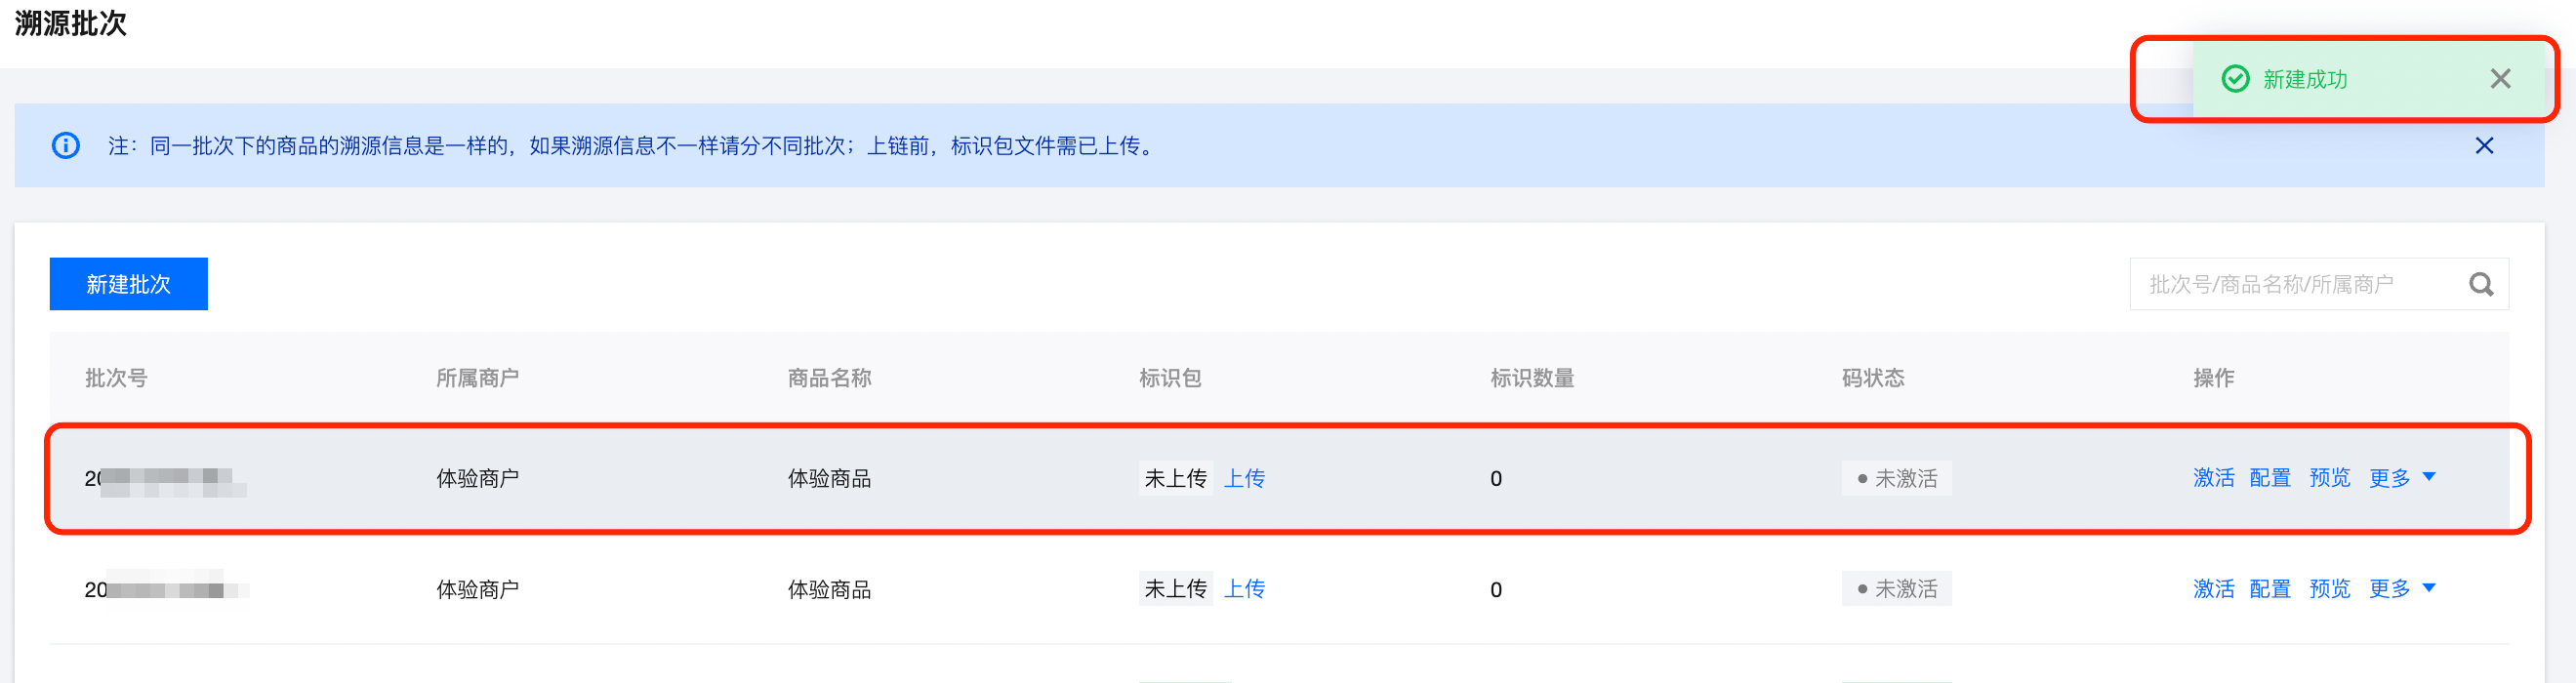Click the 未激活 status tag, first row
The height and width of the screenshot is (683, 2576).
click(1896, 479)
